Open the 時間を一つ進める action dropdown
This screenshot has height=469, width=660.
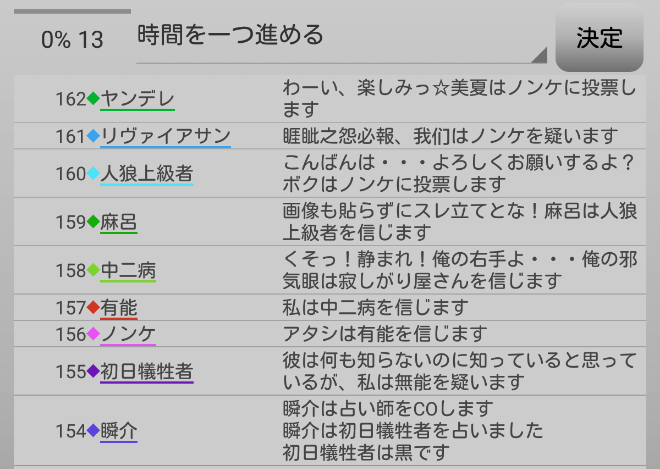tap(340, 37)
